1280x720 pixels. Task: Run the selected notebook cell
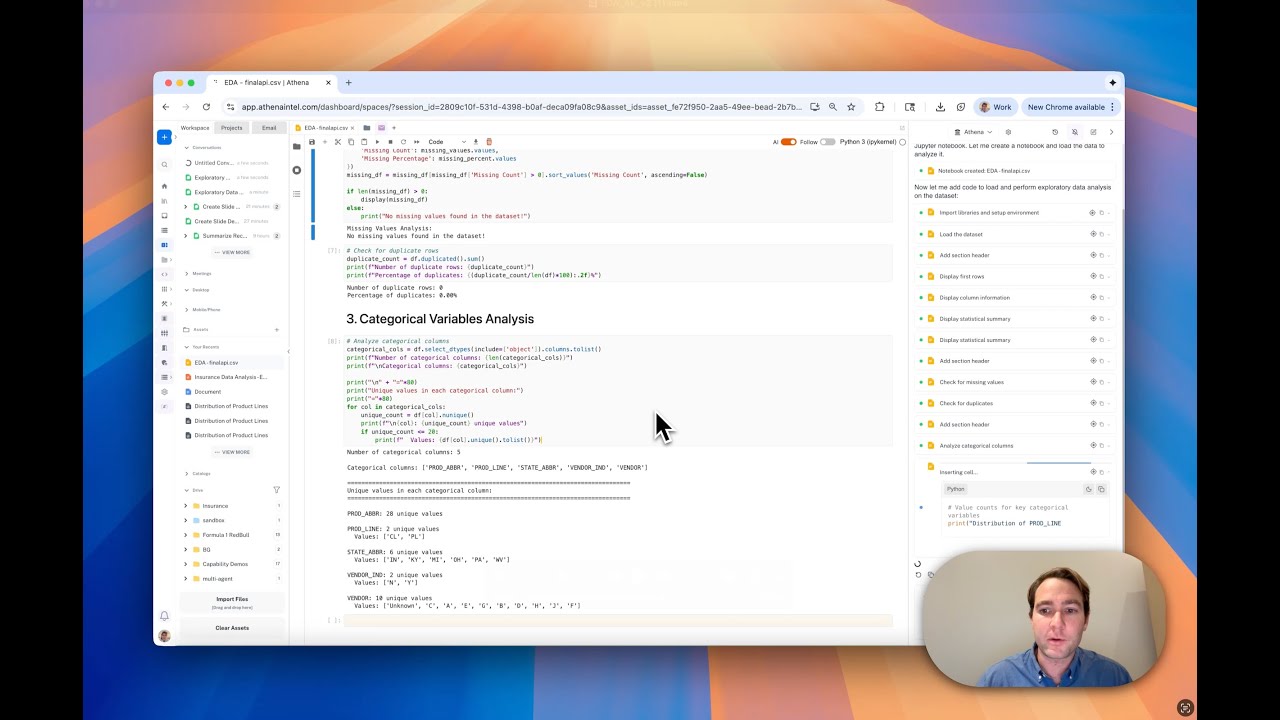[377, 142]
